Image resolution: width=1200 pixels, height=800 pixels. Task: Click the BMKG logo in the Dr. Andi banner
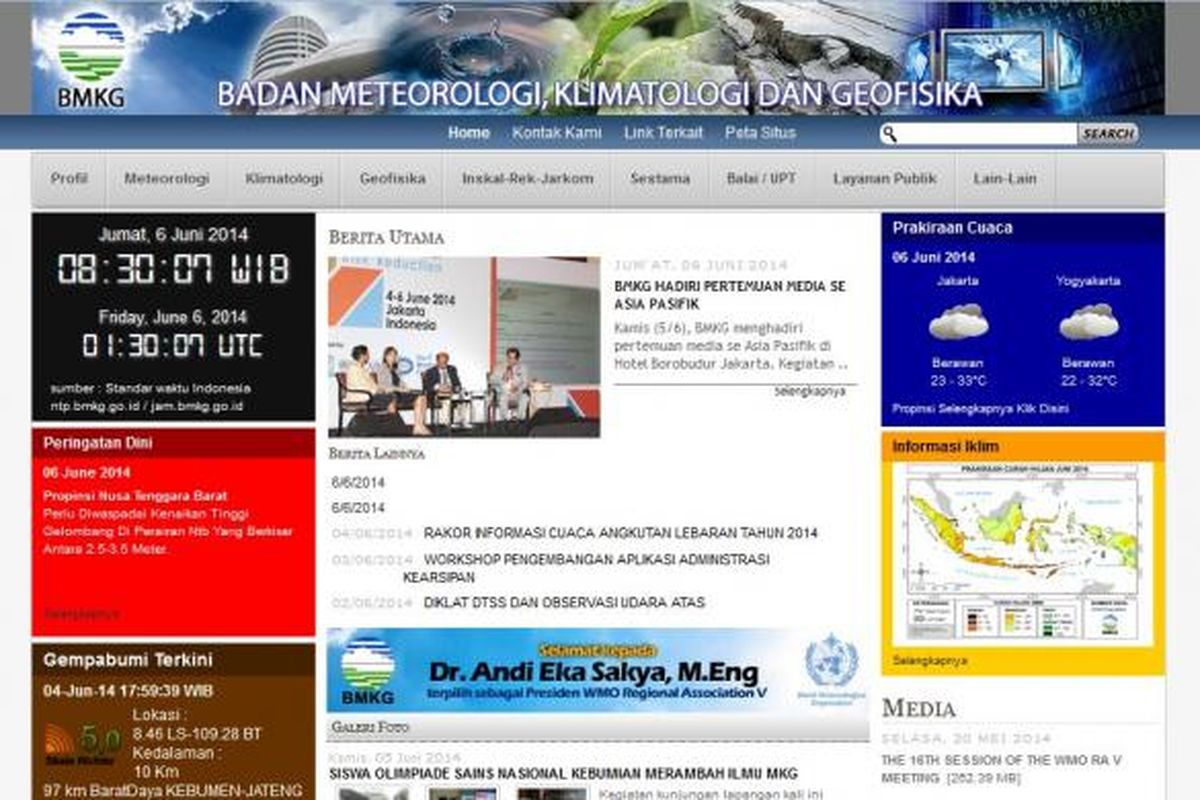pyautogui.click(x=367, y=671)
